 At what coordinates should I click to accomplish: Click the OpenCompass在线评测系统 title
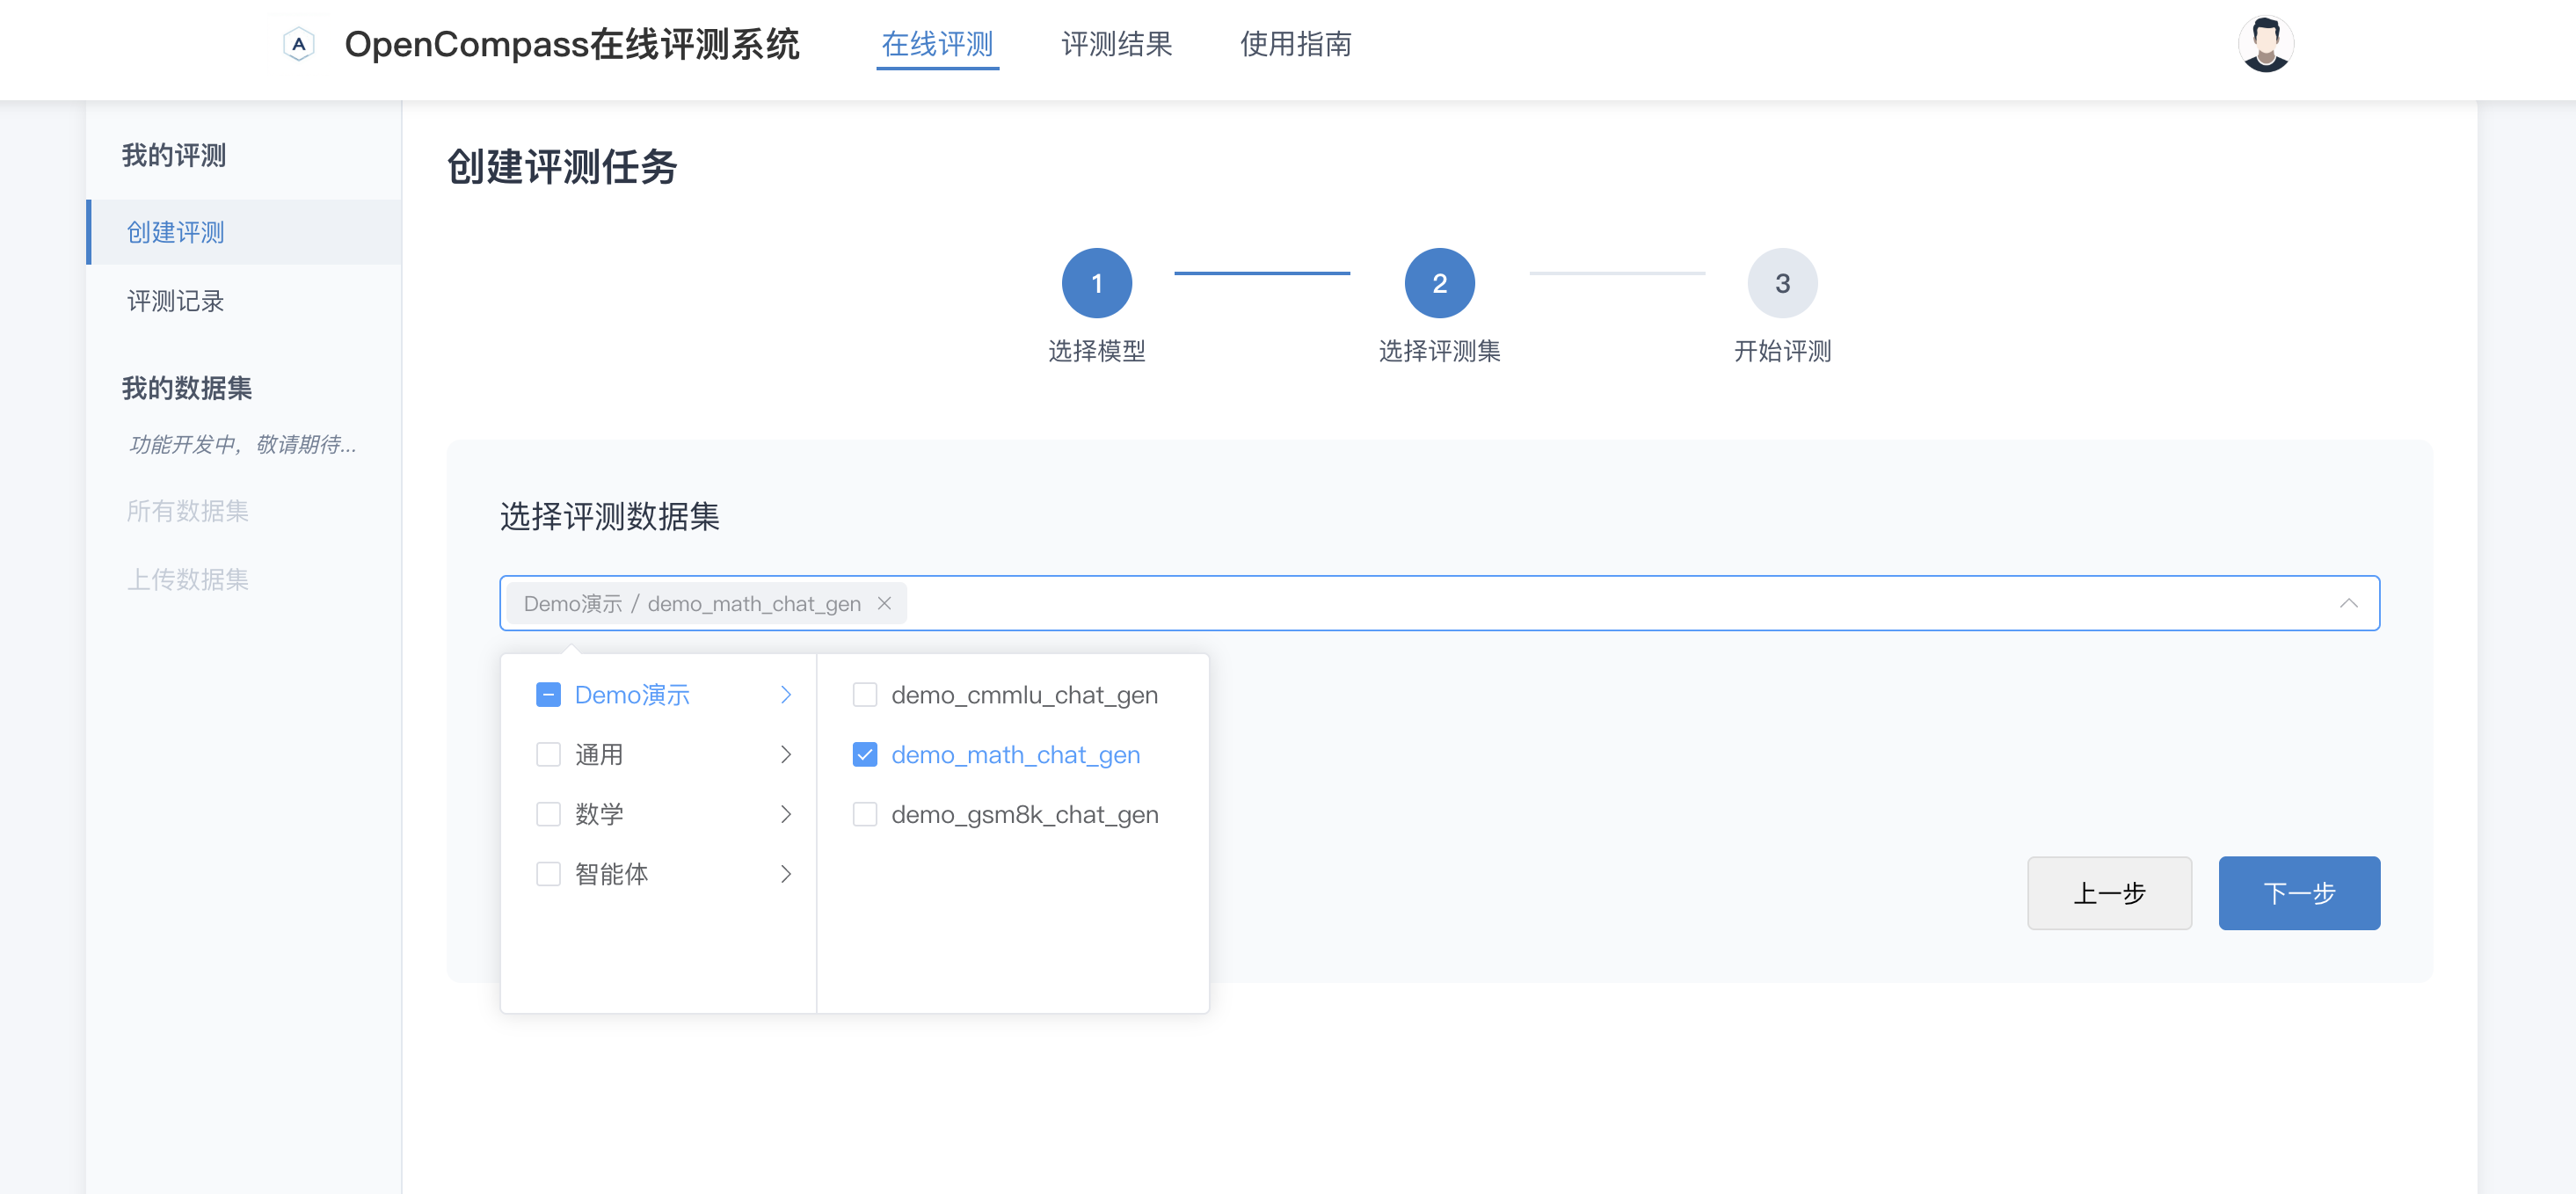[x=572, y=44]
